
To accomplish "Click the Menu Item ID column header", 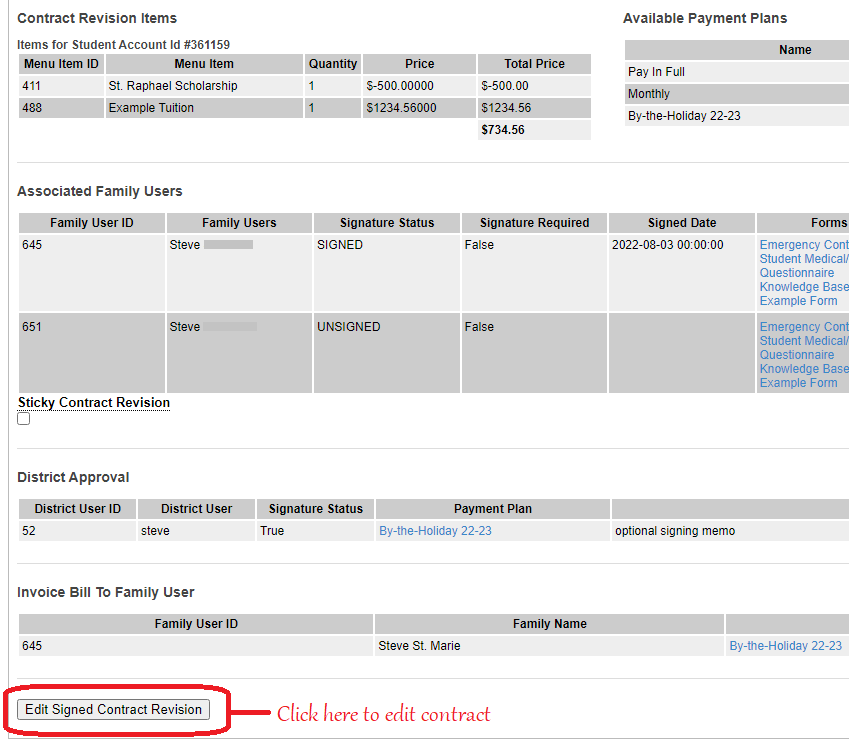I will tap(60, 64).
